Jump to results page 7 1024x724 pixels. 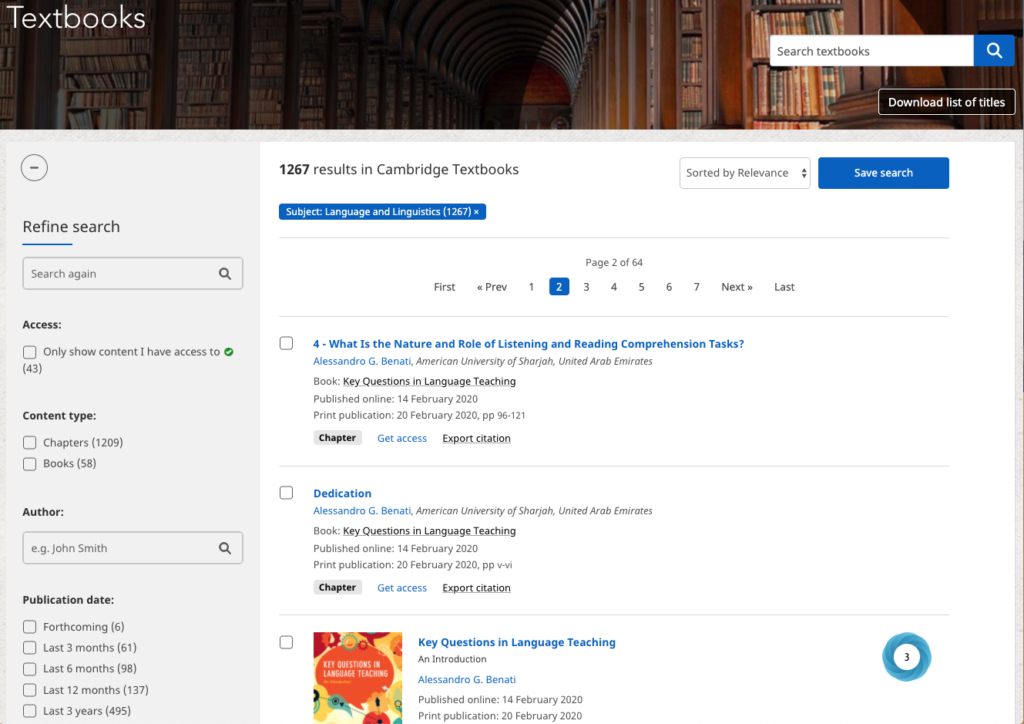696,287
